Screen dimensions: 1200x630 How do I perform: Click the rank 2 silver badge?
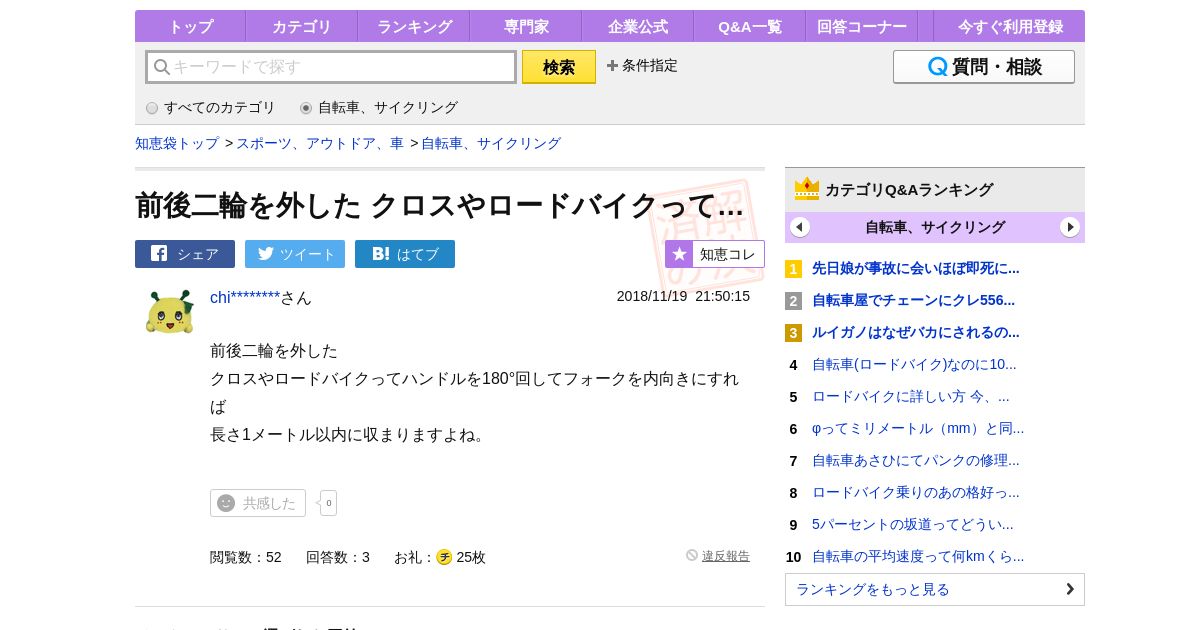pyautogui.click(x=793, y=301)
